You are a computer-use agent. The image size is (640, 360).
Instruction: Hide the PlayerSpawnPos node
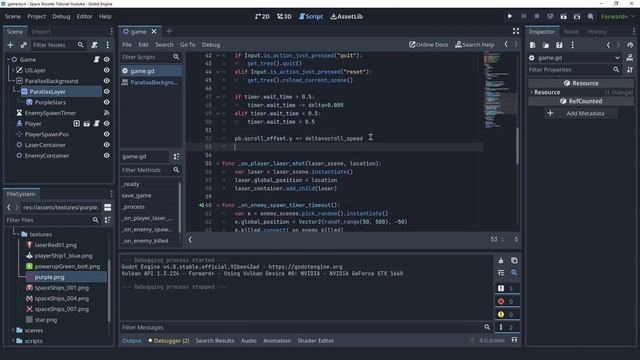[x=107, y=134]
